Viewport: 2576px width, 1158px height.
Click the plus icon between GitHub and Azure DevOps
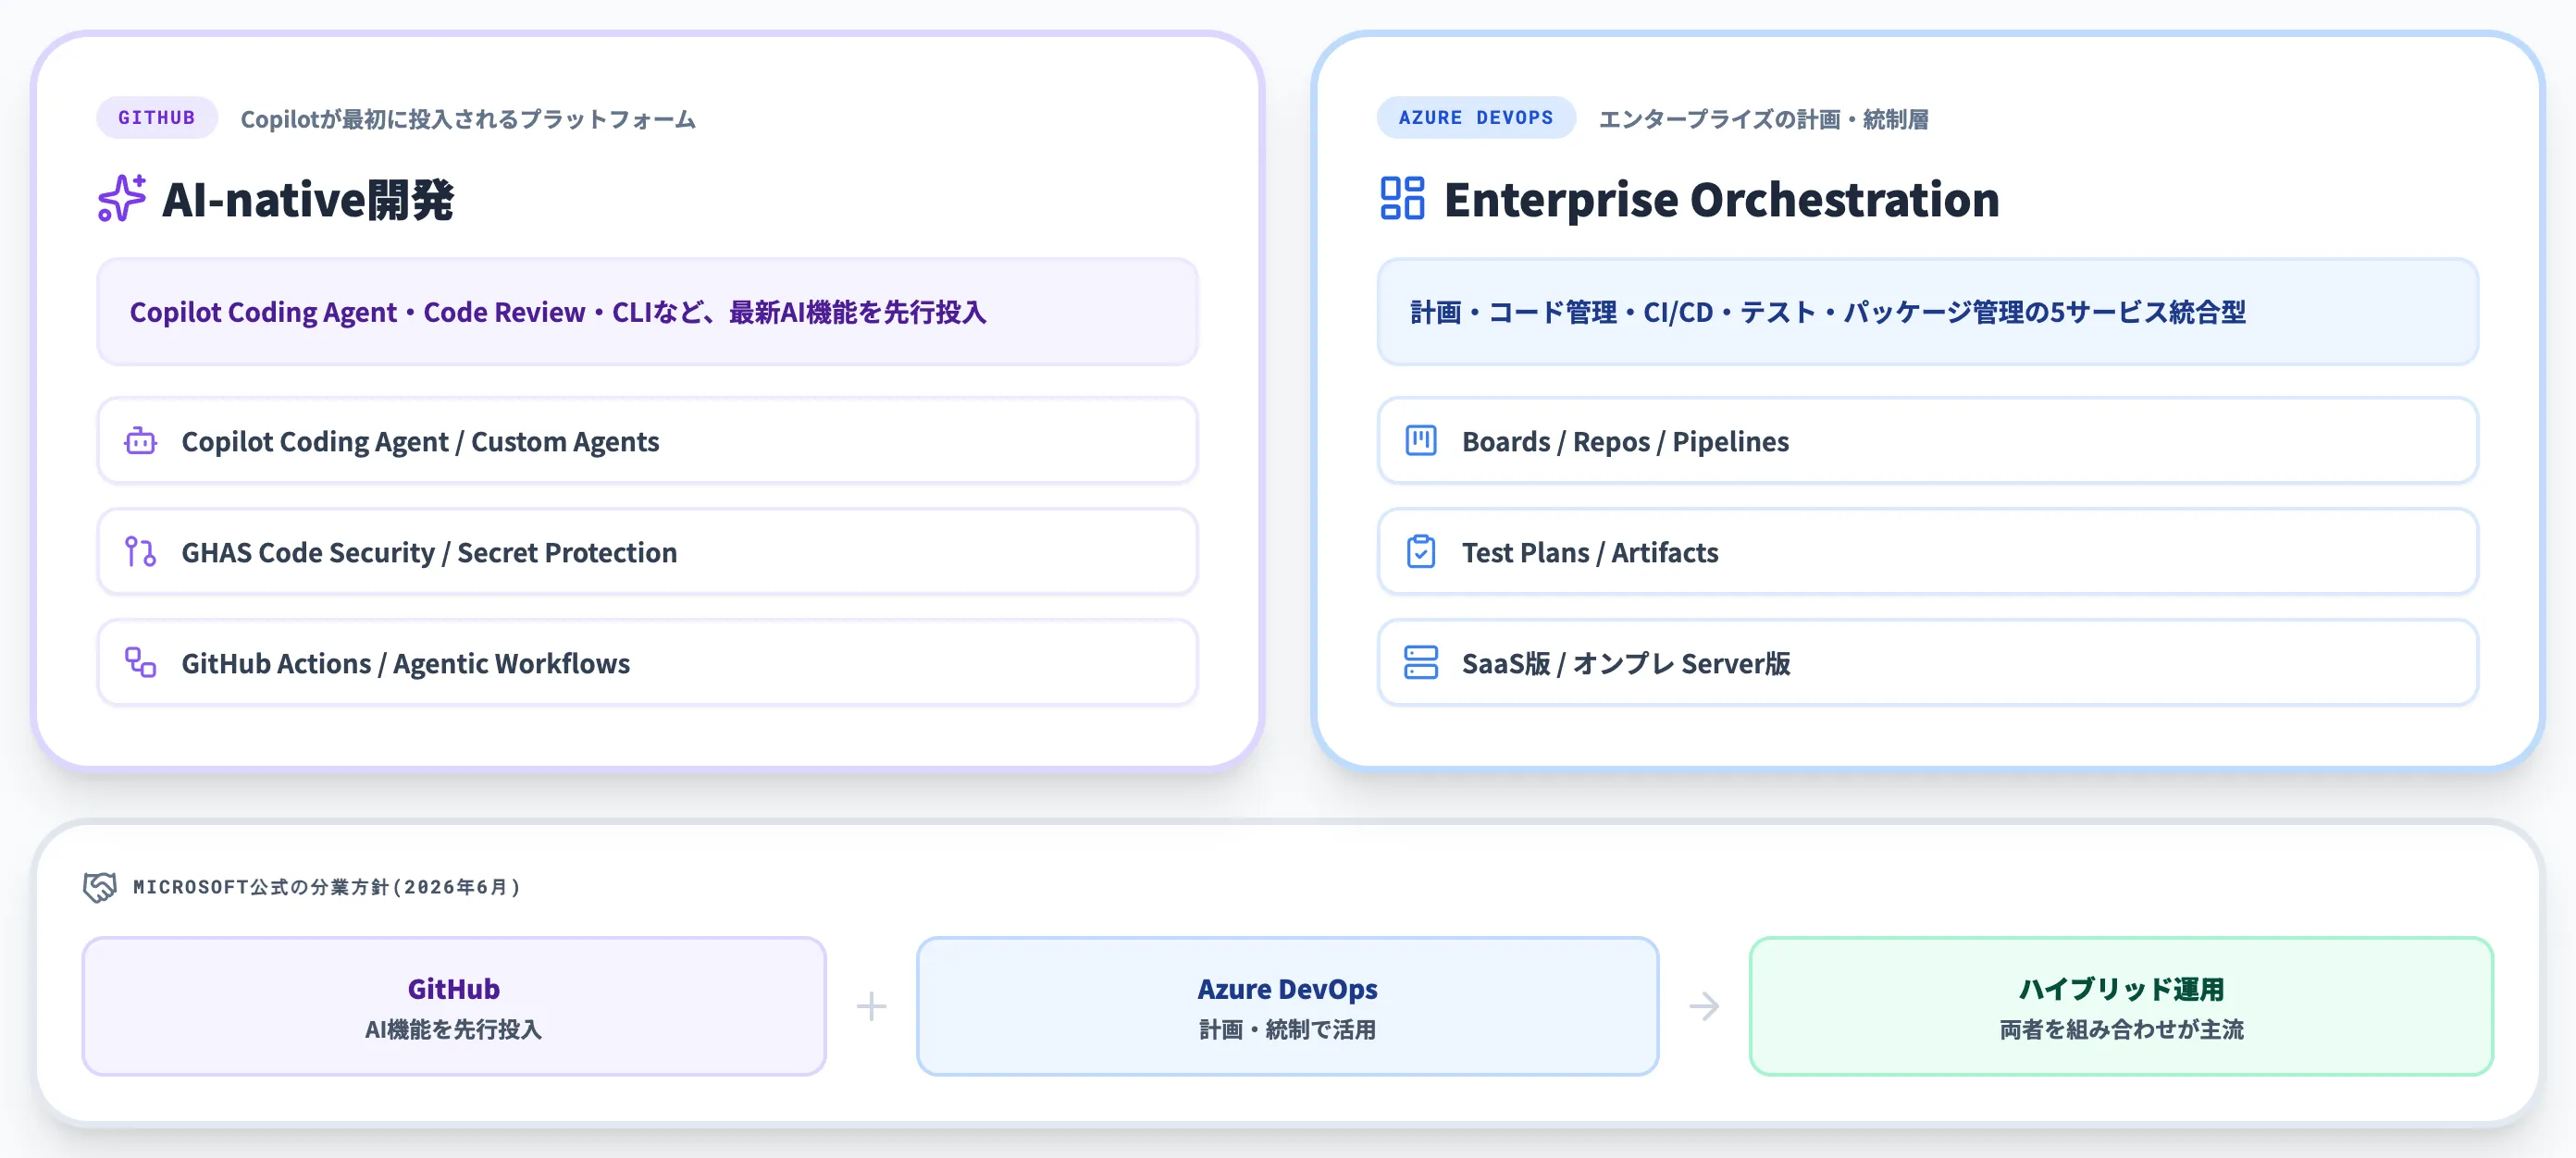point(871,1006)
